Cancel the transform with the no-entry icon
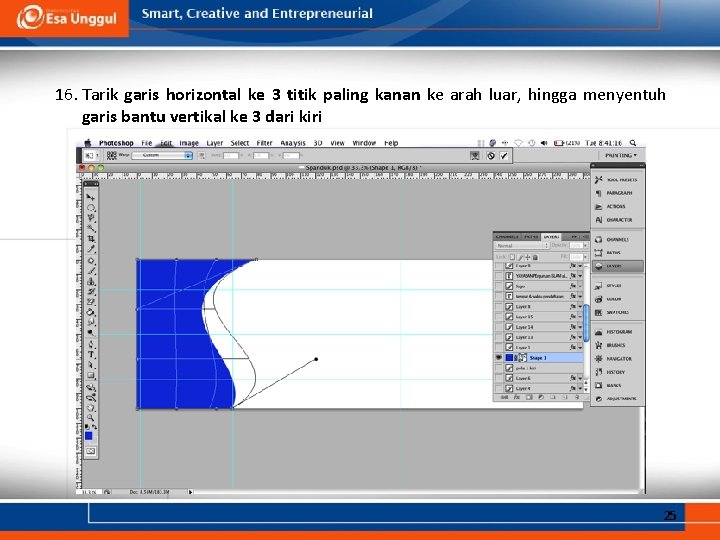This screenshot has width=720, height=540. pyautogui.click(x=490, y=156)
